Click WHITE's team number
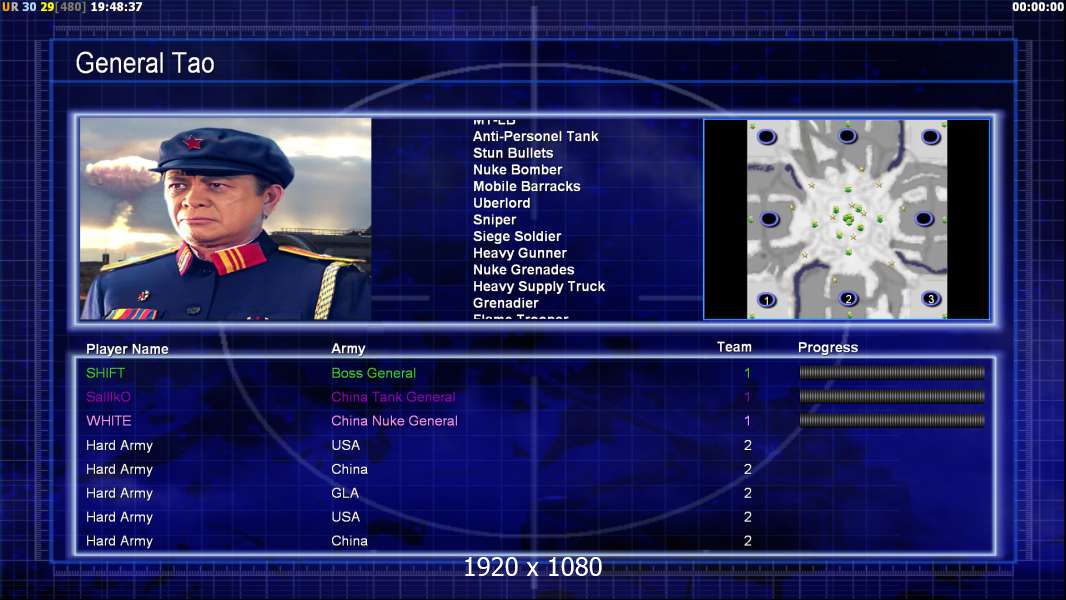 (747, 421)
